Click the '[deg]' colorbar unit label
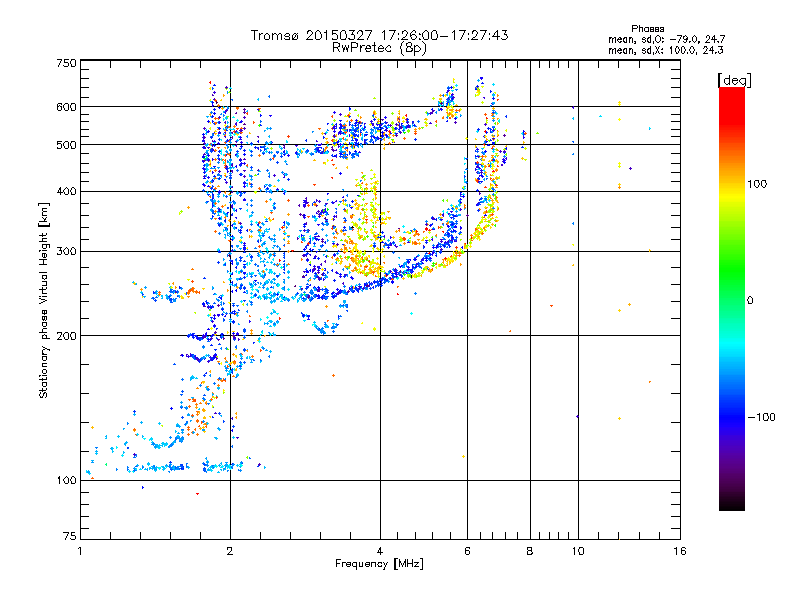This screenshot has width=800, height=600. pyautogui.click(x=734, y=80)
